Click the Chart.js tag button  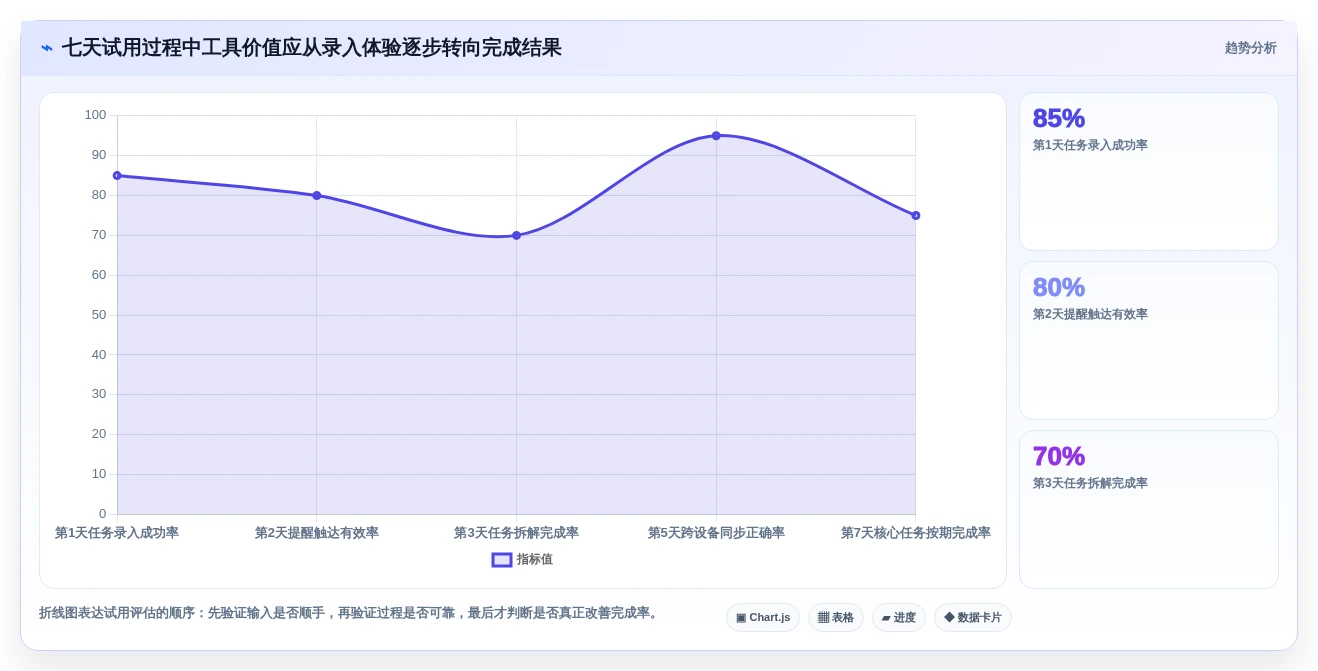tap(763, 618)
